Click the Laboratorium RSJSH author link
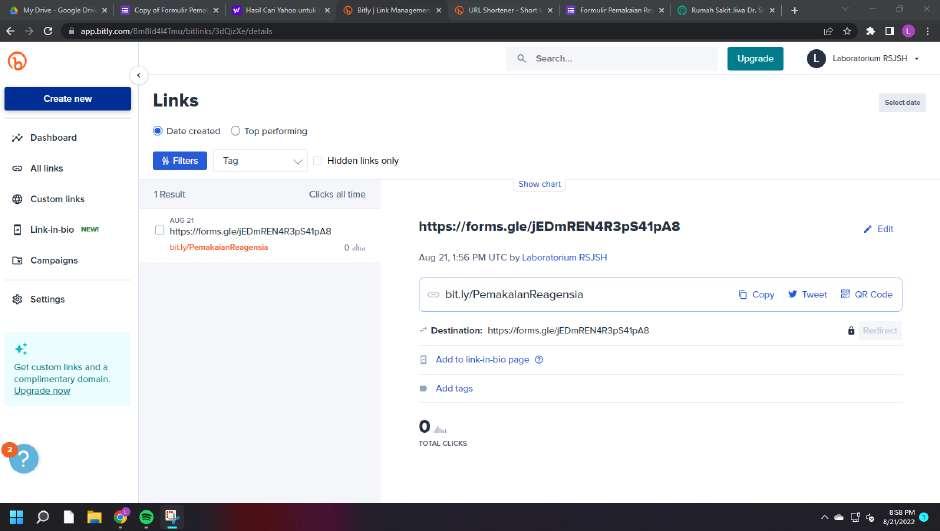This screenshot has width=940, height=531. (564, 258)
